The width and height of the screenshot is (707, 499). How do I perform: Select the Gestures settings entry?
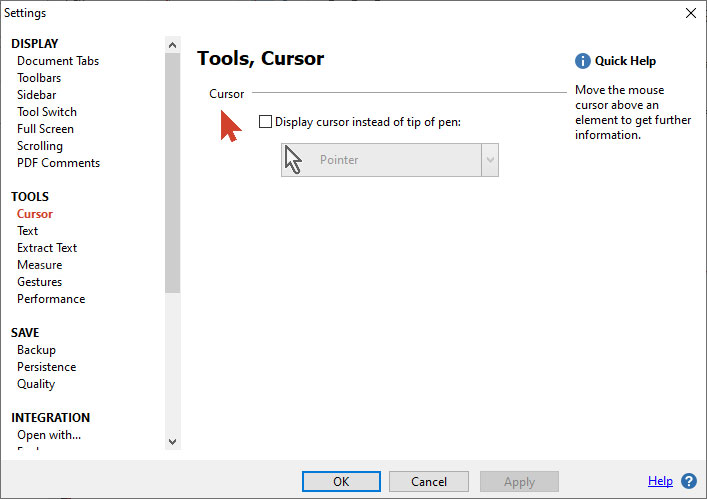click(x=40, y=282)
